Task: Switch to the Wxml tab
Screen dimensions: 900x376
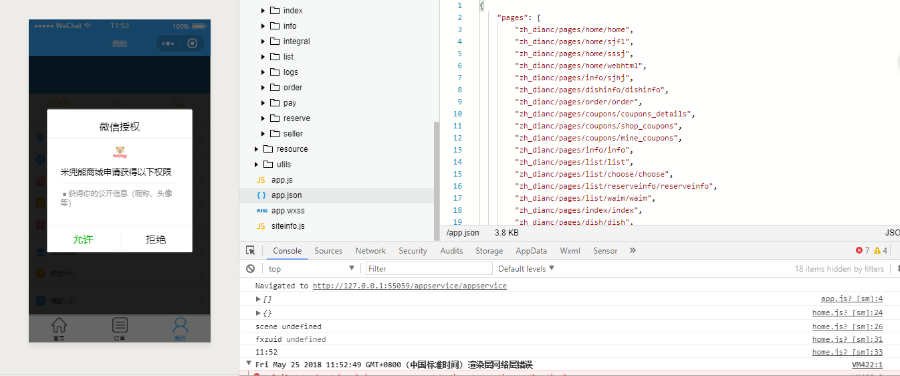Action: pyautogui.click(x=570, y=251)
